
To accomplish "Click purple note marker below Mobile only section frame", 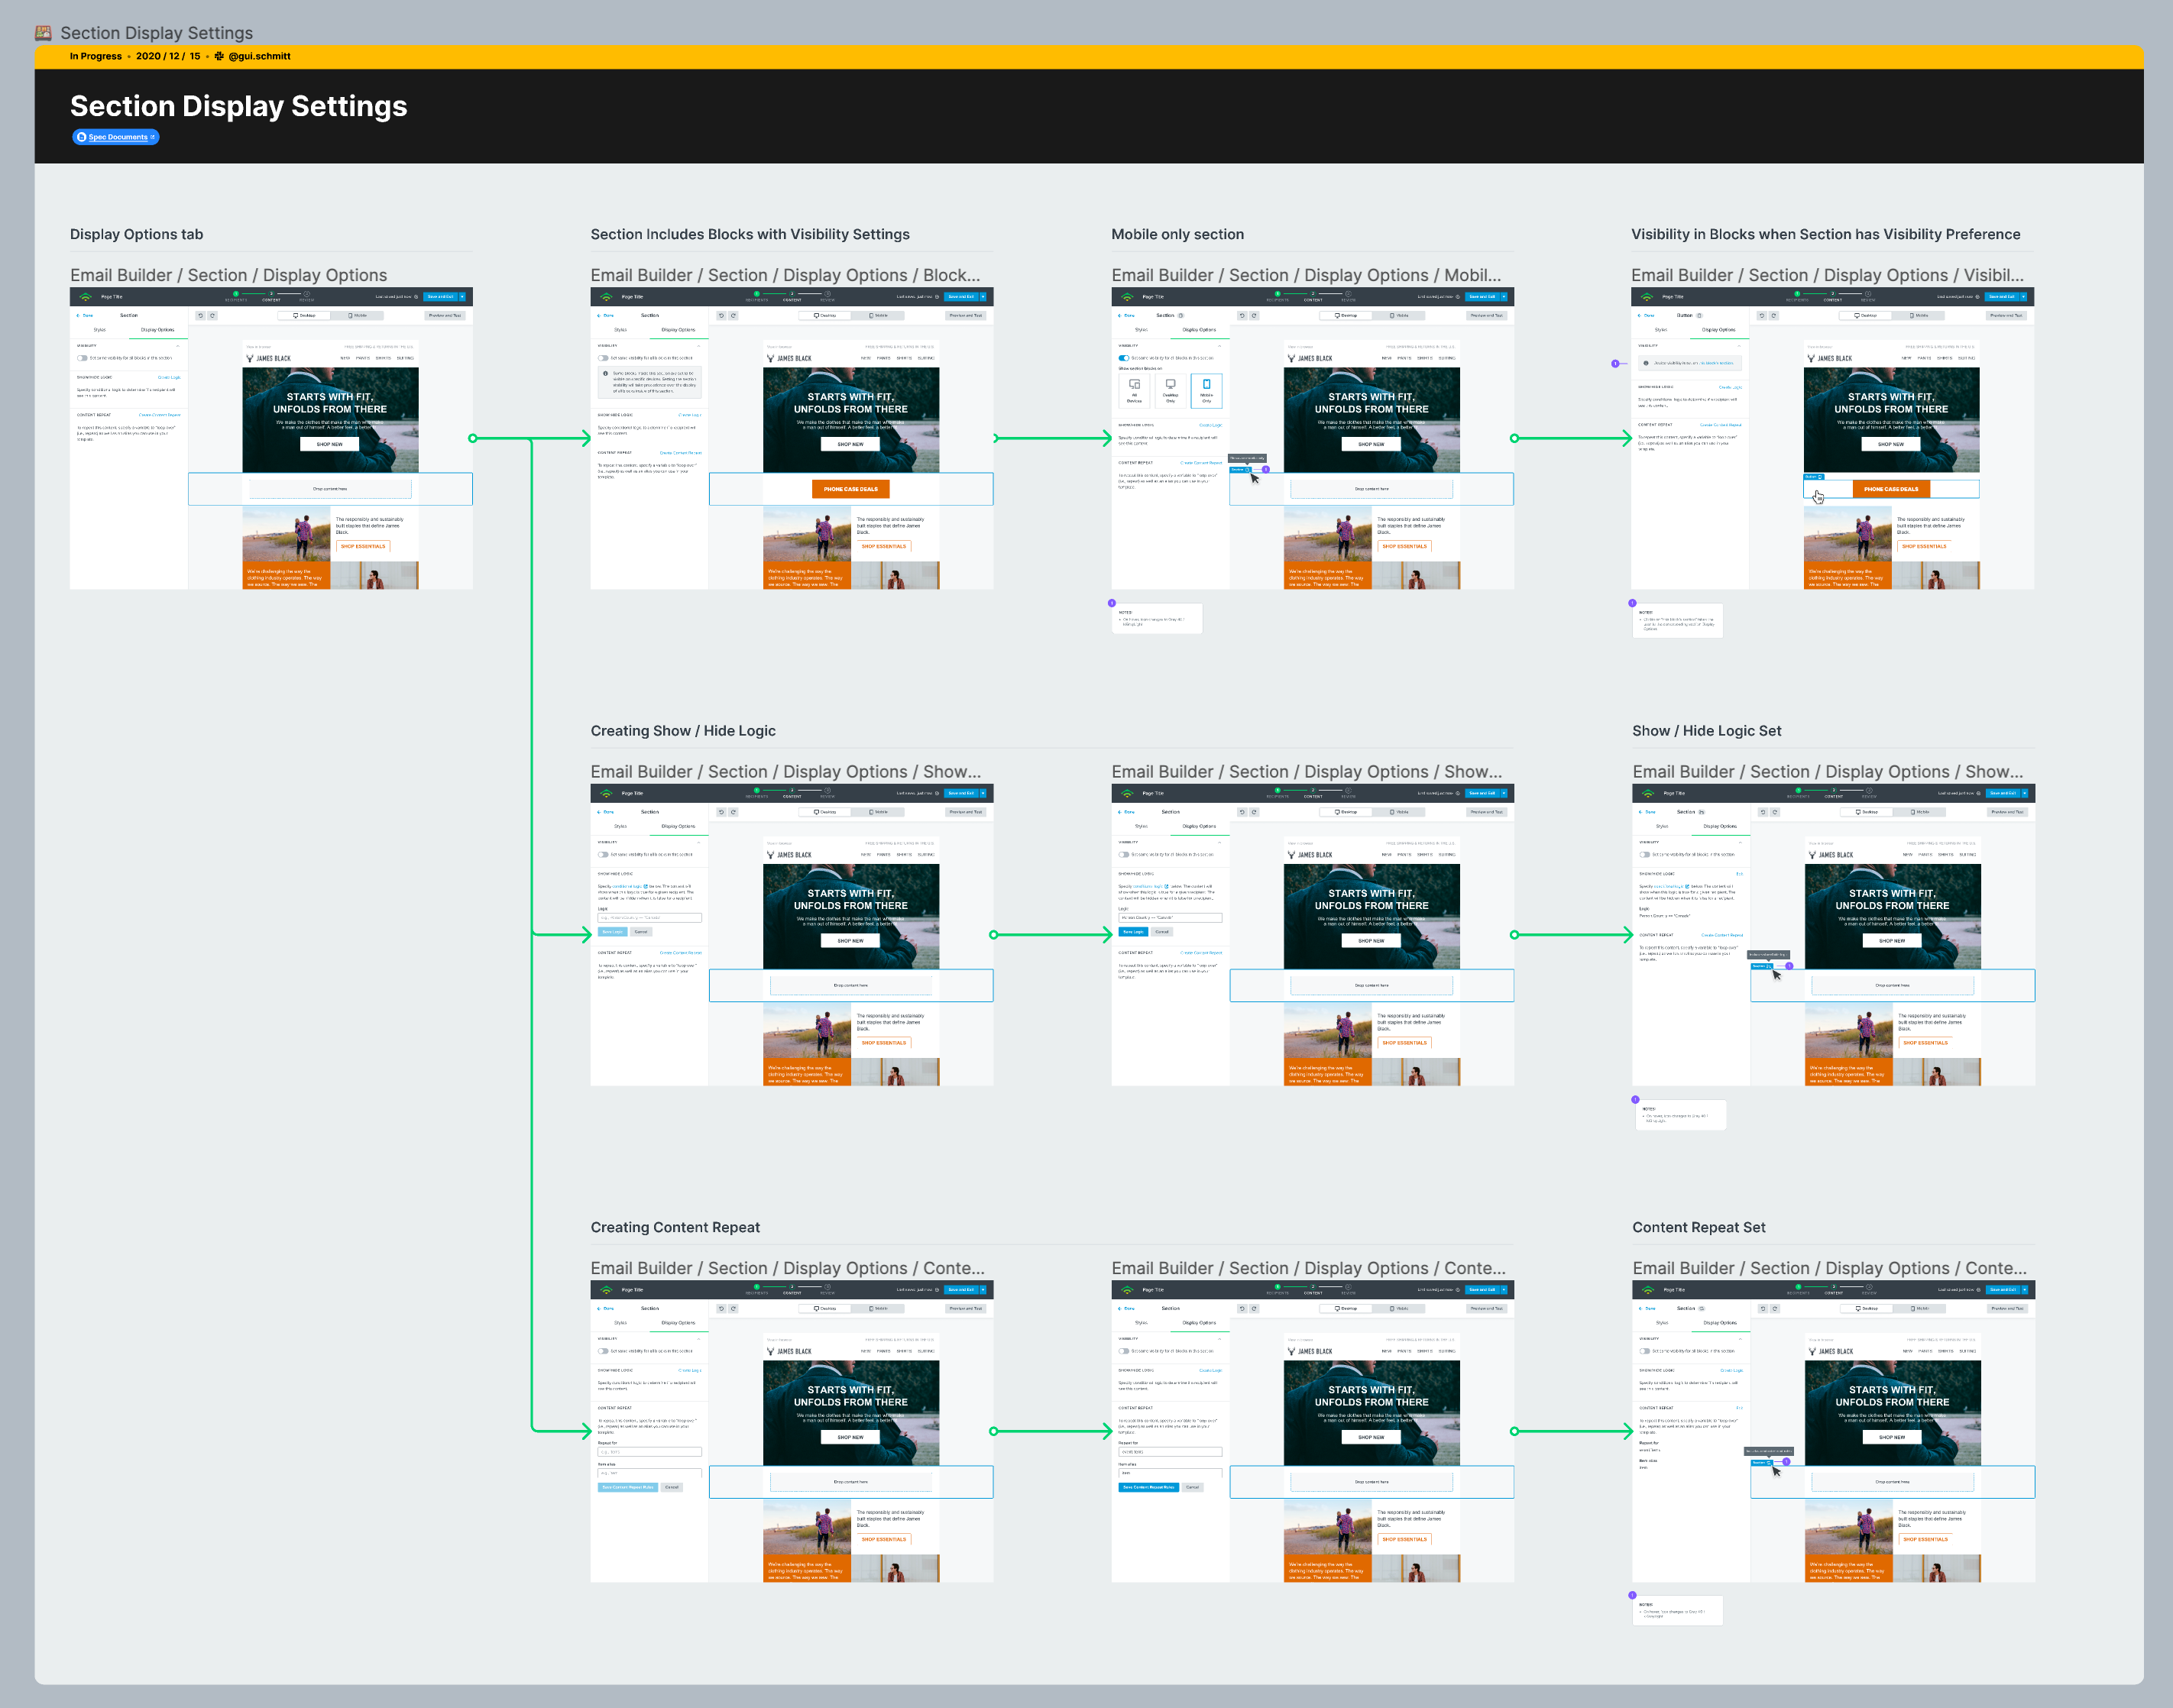I will 1112,603.
